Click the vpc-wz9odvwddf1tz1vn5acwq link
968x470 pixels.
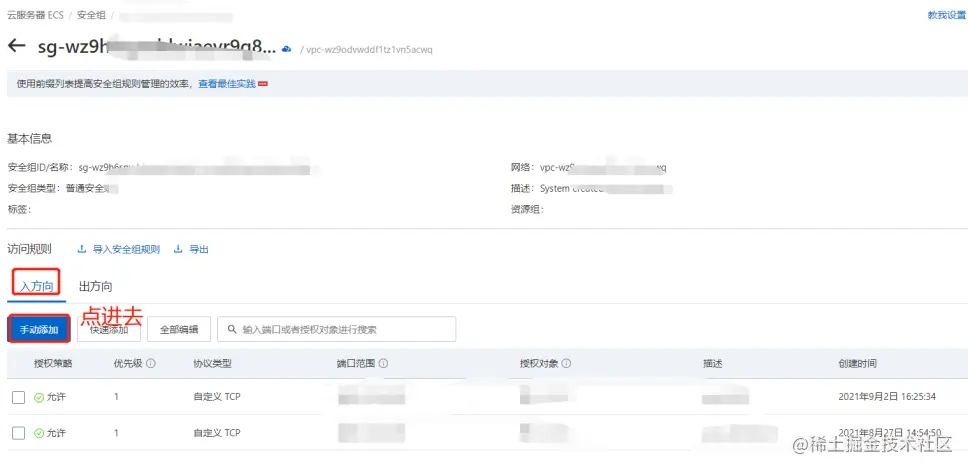(369, 50)
